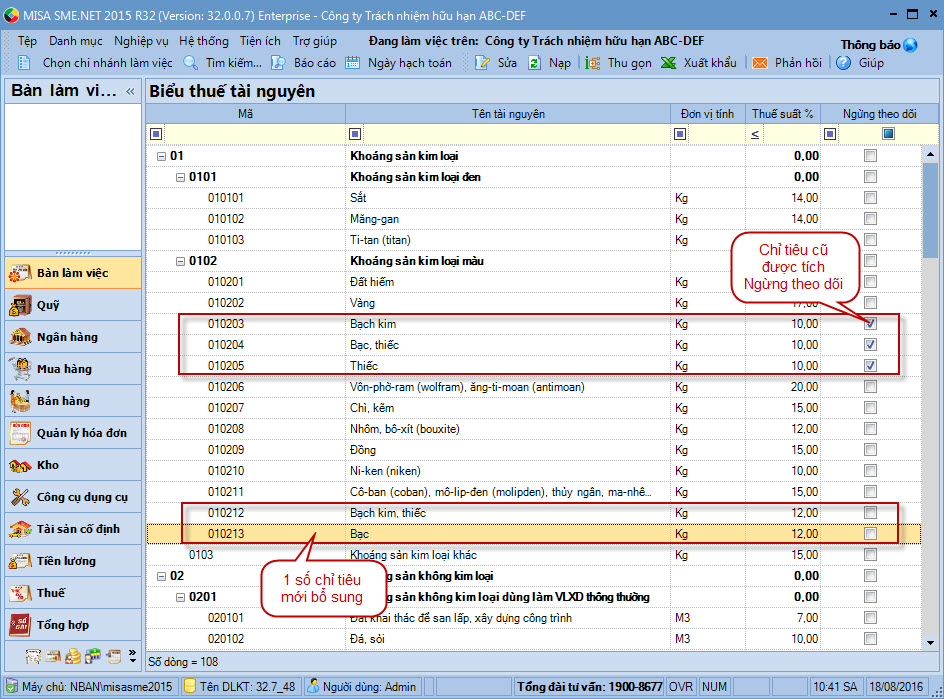Open the Tài sản cố định icon

20,529
